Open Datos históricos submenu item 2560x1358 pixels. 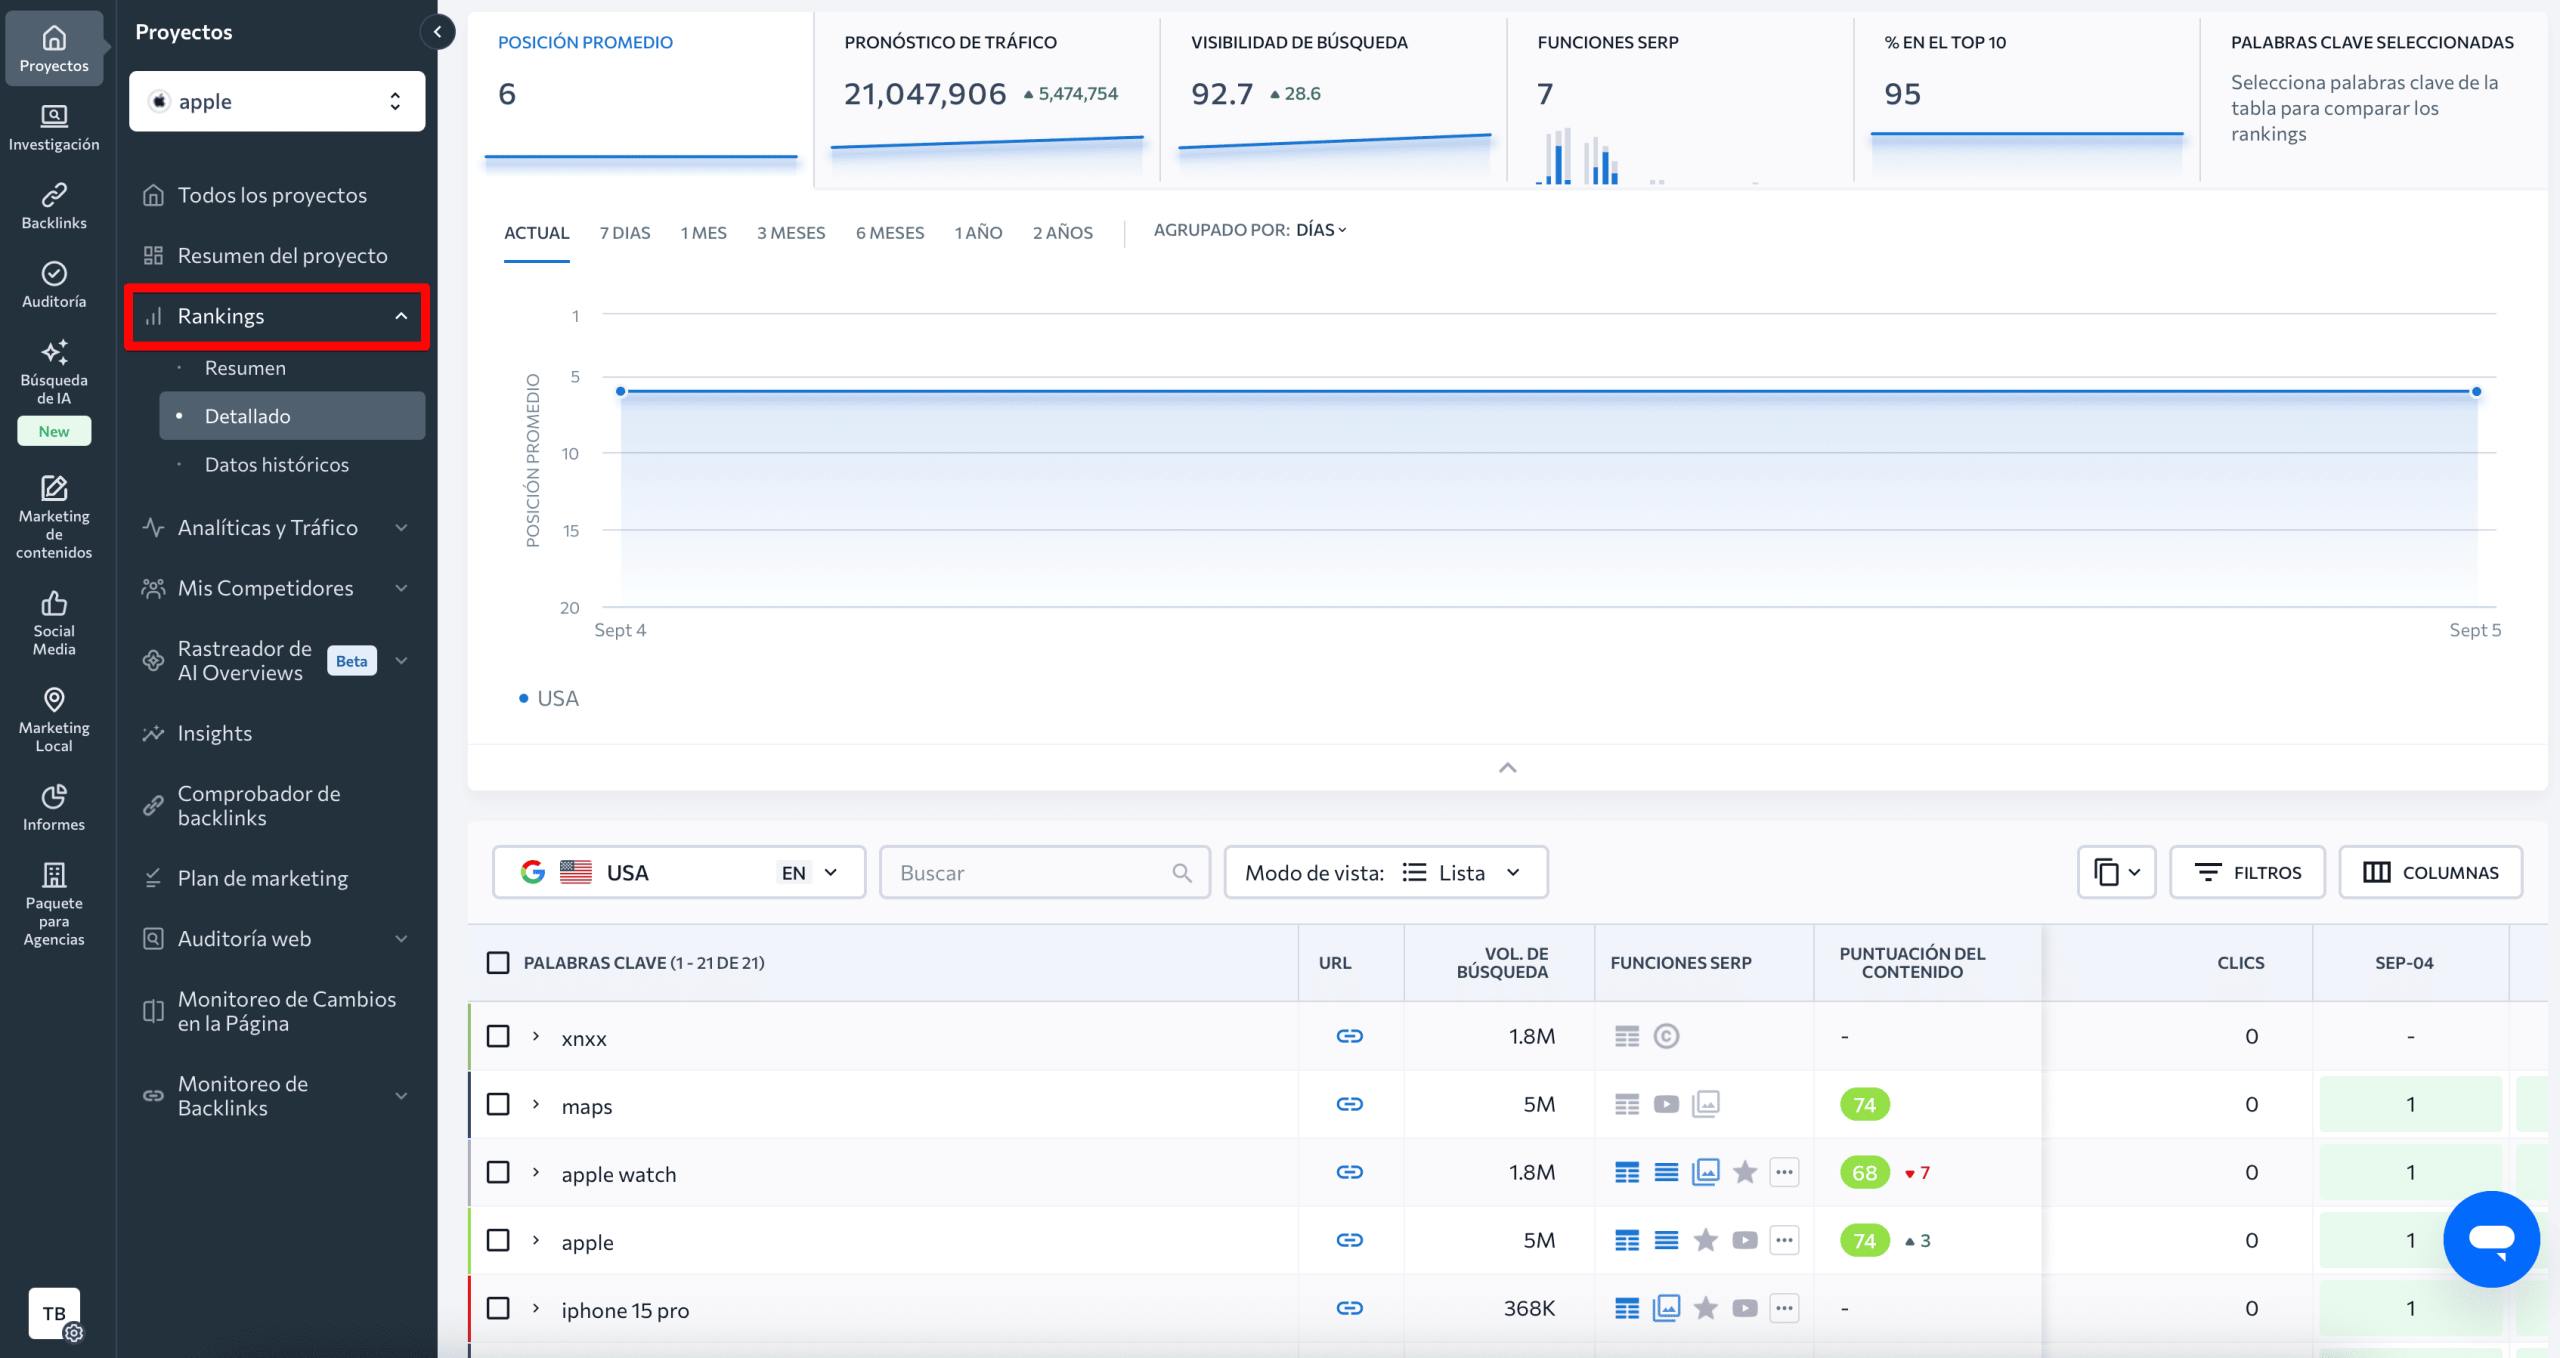(x=276, y=464)
